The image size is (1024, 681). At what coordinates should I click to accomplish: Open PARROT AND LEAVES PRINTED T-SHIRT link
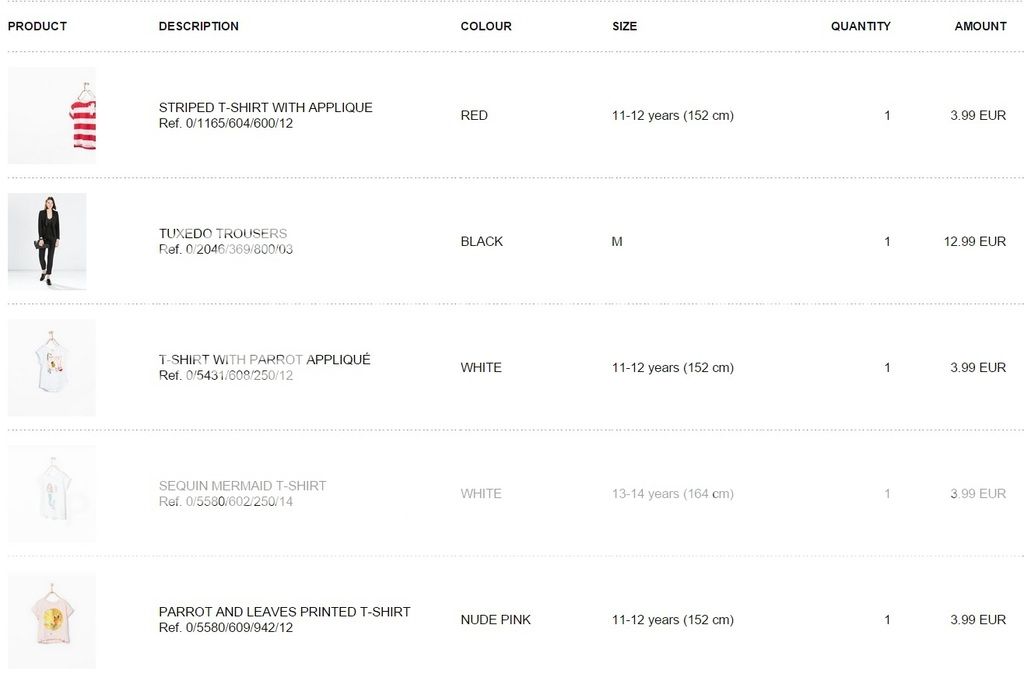coord(284,612)
